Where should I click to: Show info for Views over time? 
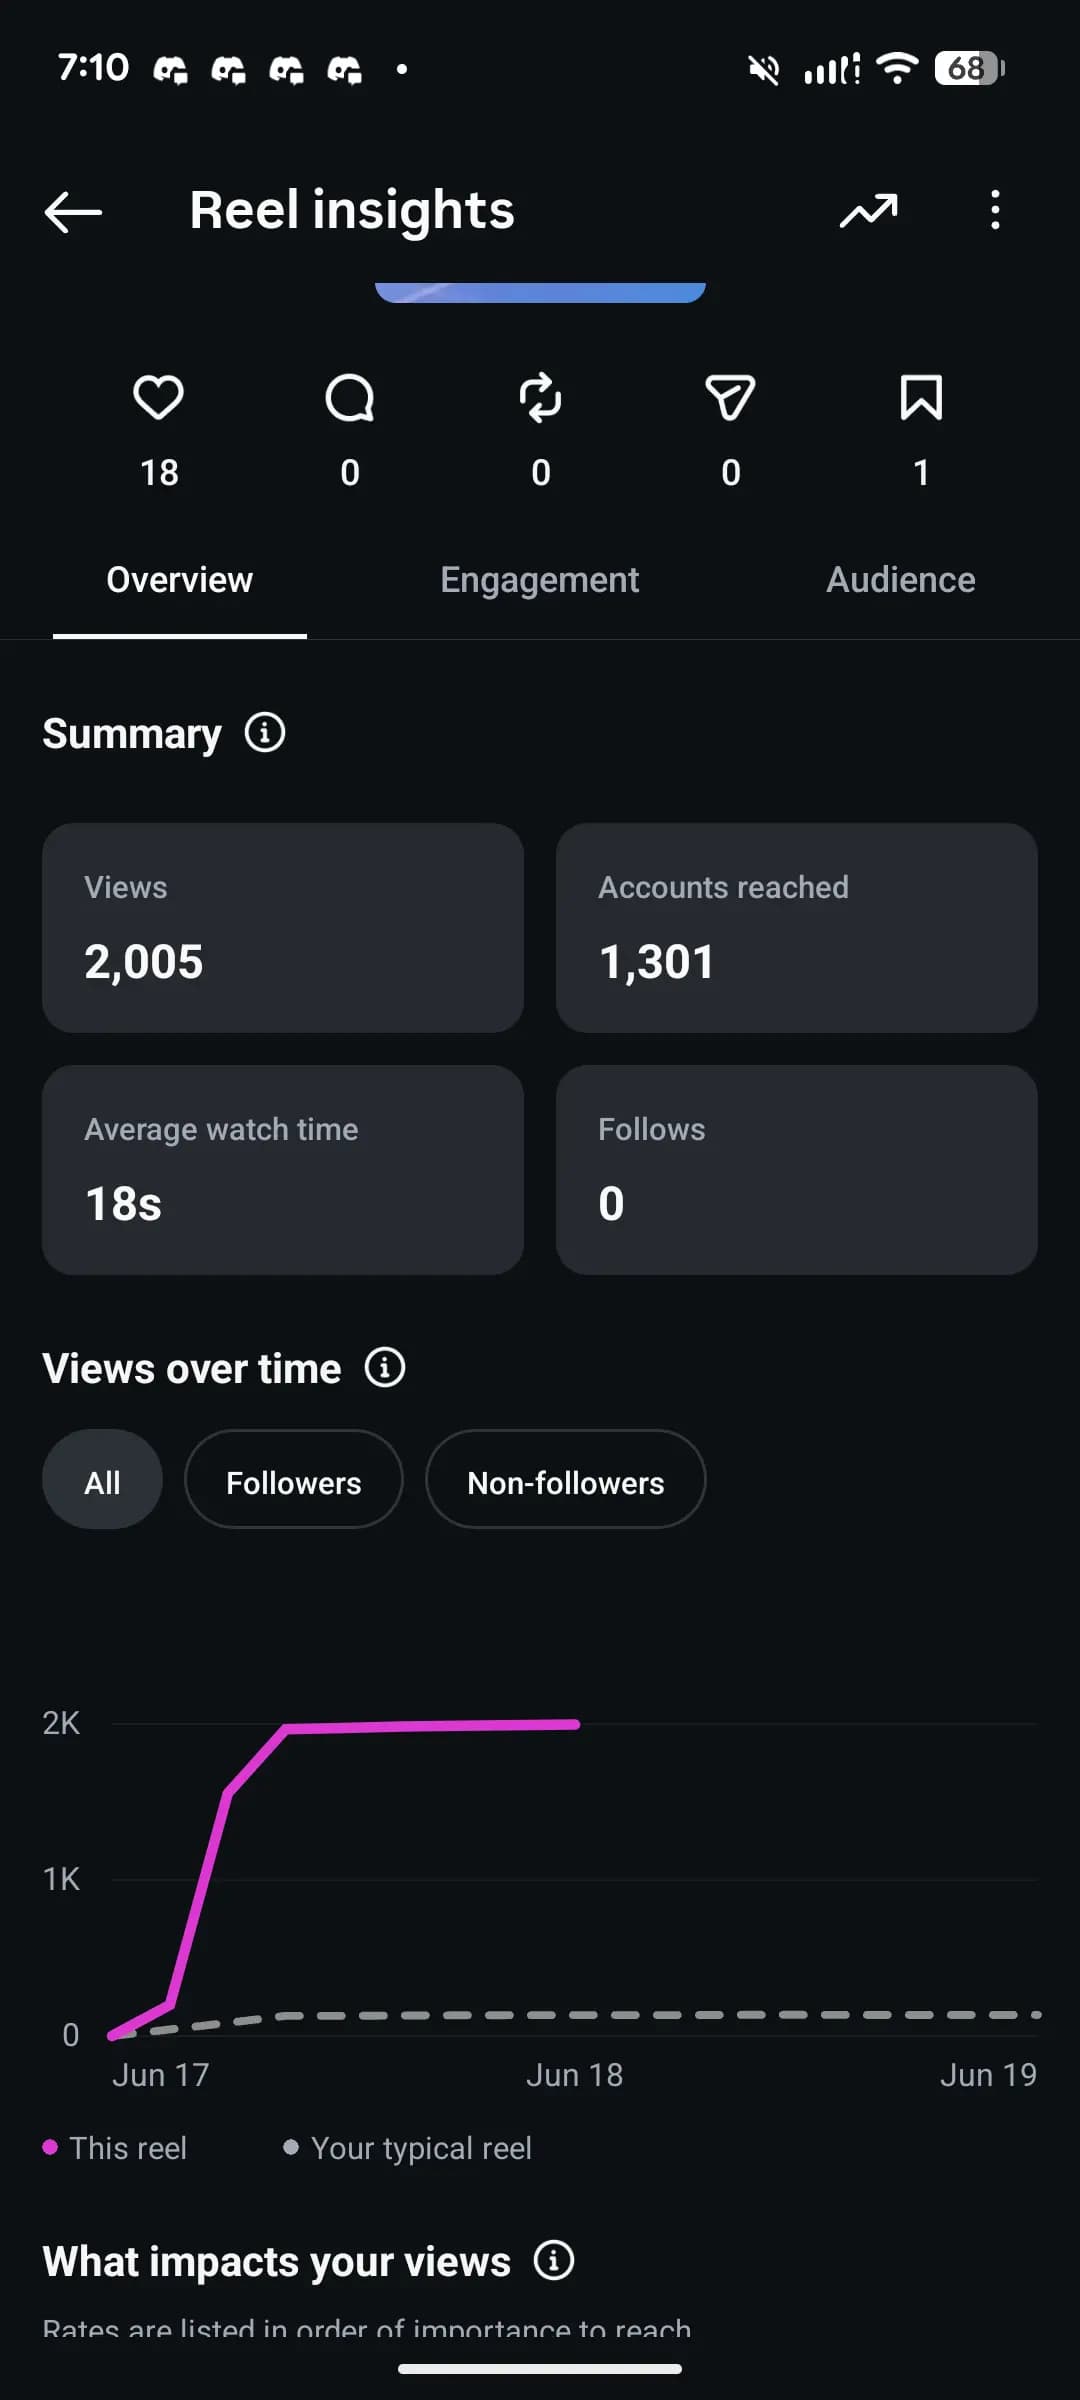385,1367
